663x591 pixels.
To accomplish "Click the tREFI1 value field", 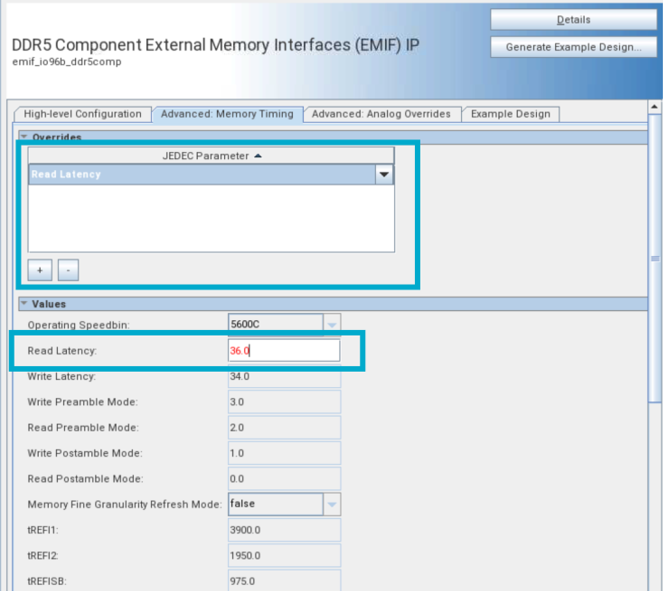I will [x=284, y=530].
